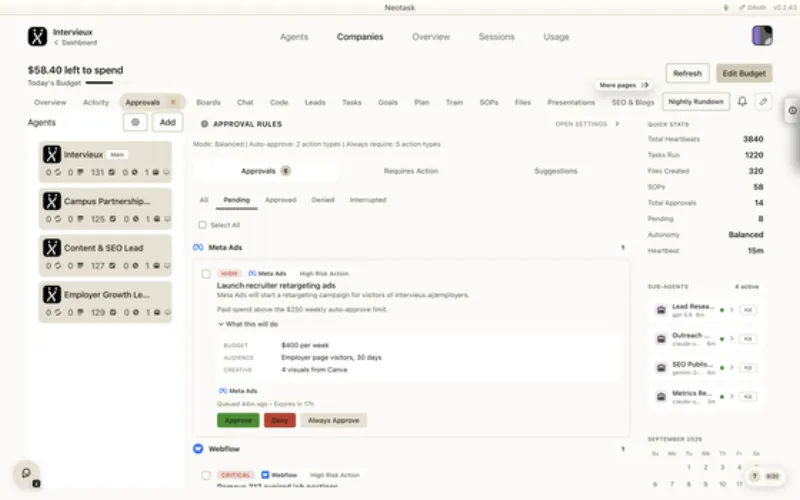Collapse the What this will do section
The width and height of the screenshot is (800, 500).
pos(248,324)
